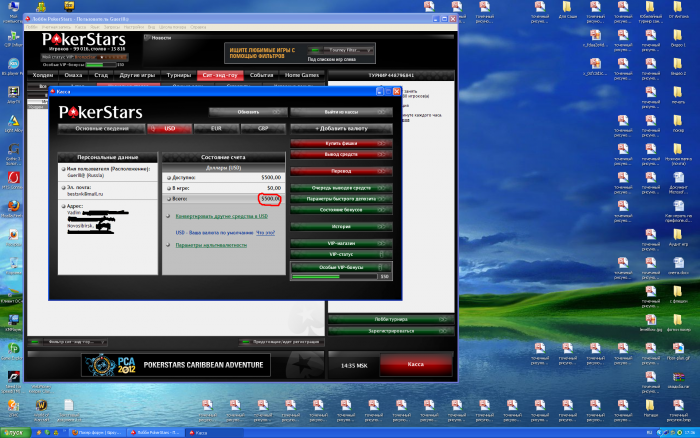Open Mozilla Firefox desktop icon
The width and height of the screenshot is (700, 438).
pos(13,209)
